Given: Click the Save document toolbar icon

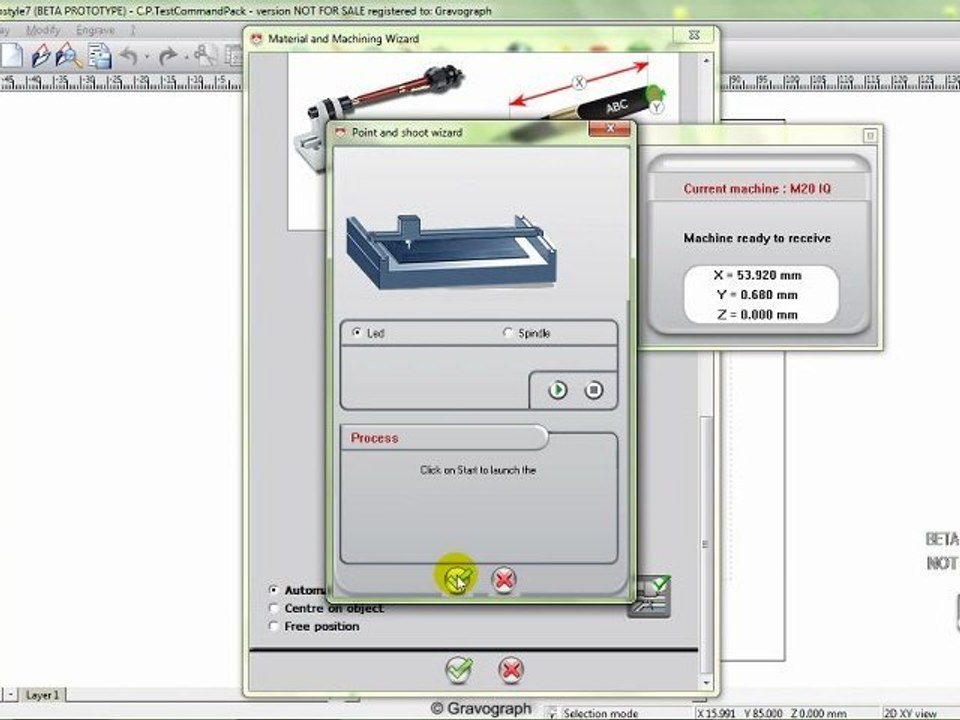Looking at the screenshot, I should (99, 56).
